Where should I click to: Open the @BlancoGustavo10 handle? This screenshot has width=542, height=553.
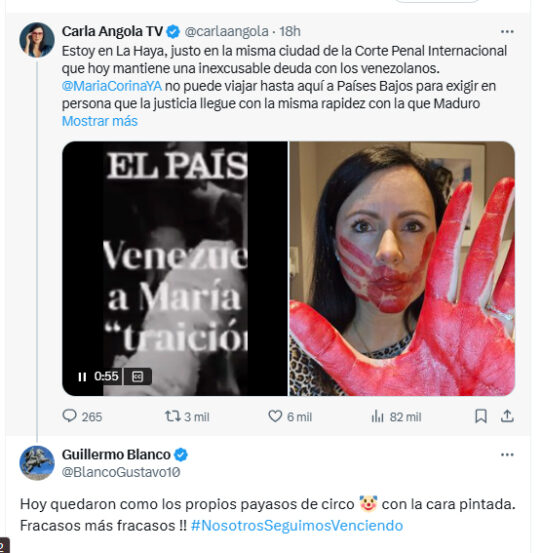(x=121, y=472)
